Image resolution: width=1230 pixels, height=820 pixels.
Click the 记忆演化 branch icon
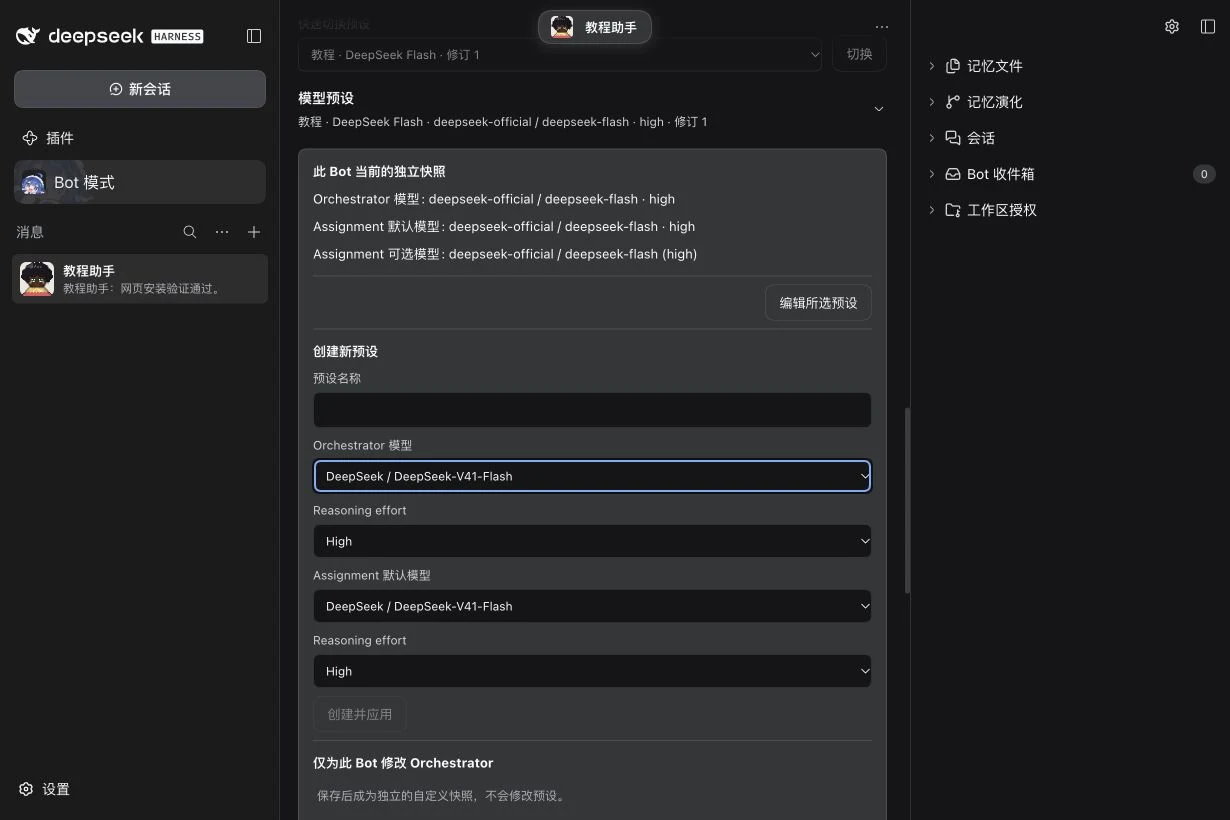tap(953, 102)
